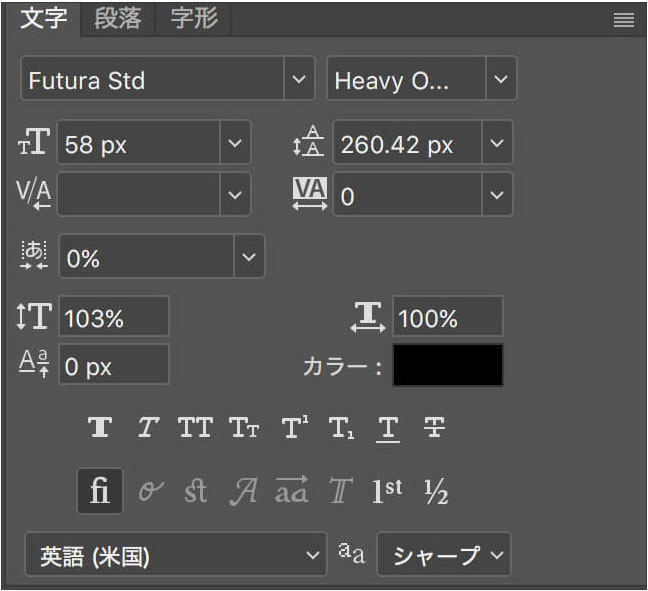Enable fractions ½ OpenType feature
Image resolution: width=648 pixels, height=591 pixels.
click(436, 491)
